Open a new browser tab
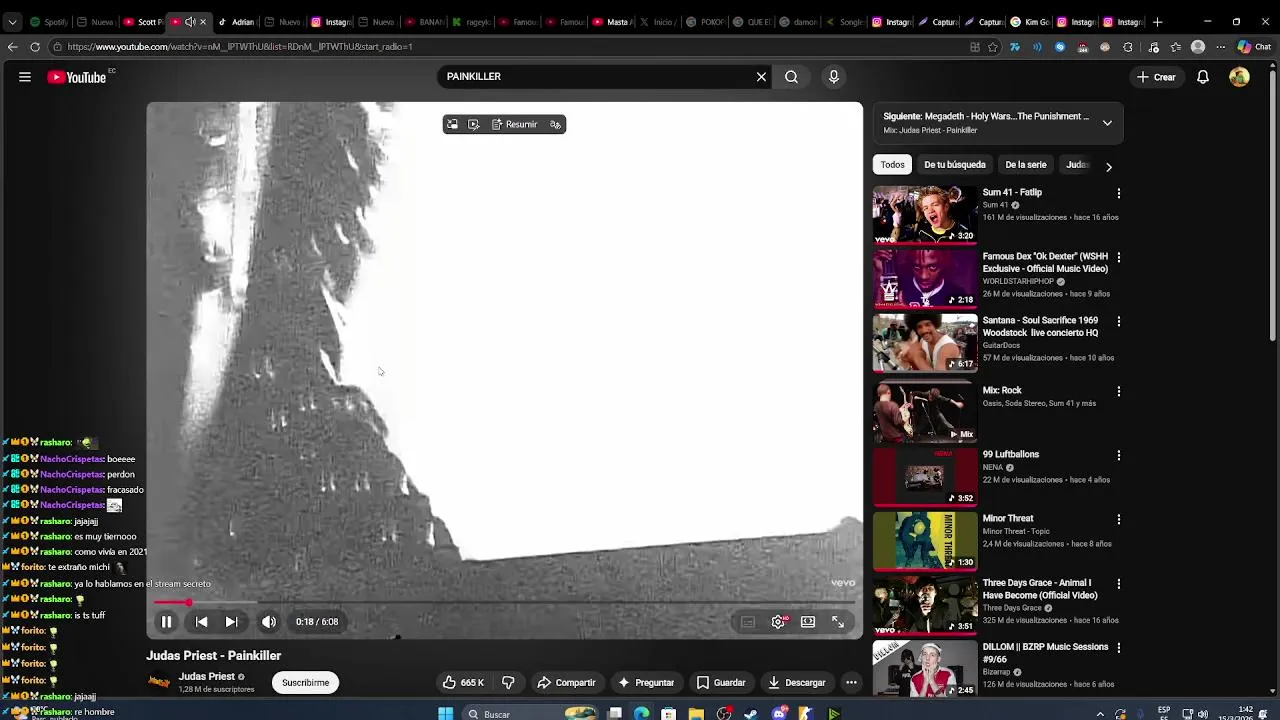 [x=1157, y=22]
